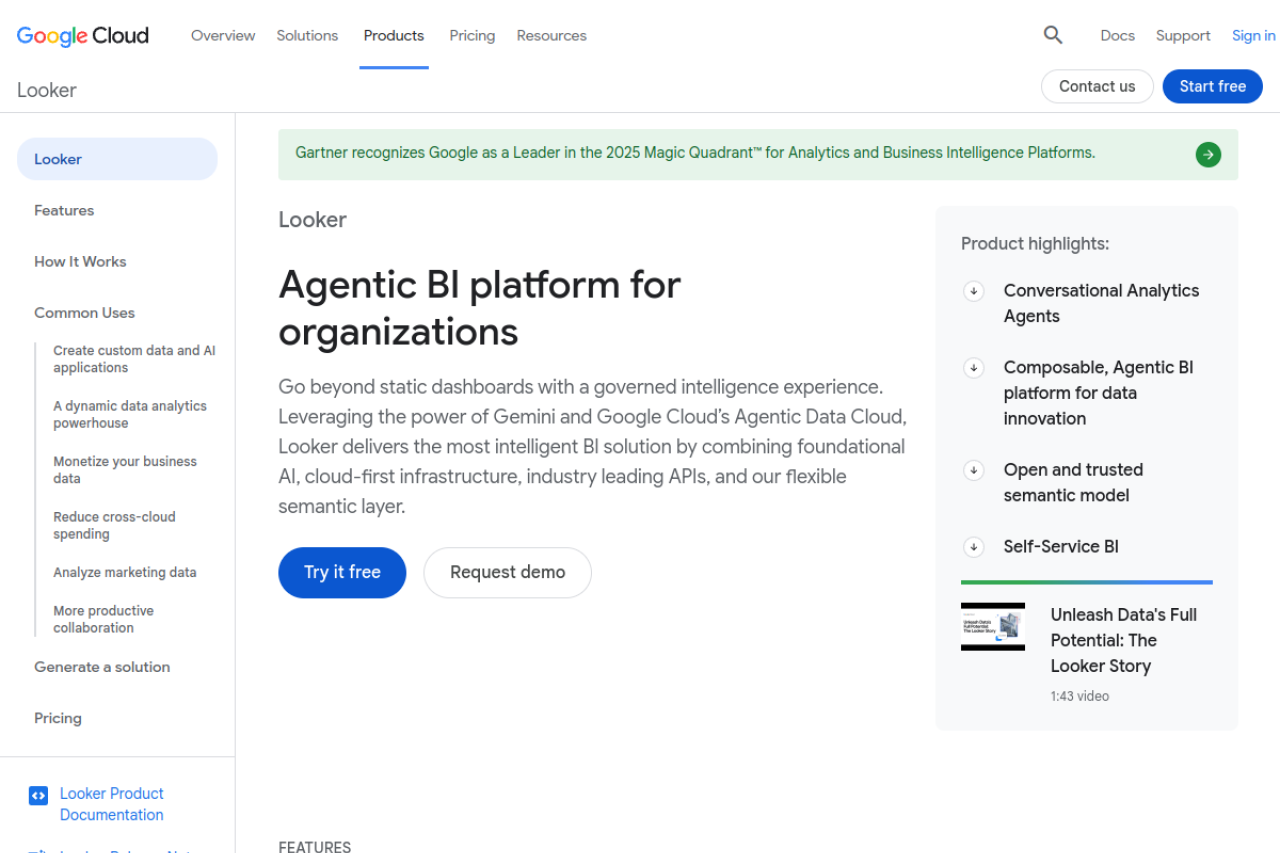This screenshot has width=1280, height=853.
Task: Click arrow icon beside Conversational Analytics Agents
Action: click(x=973, y=291)
